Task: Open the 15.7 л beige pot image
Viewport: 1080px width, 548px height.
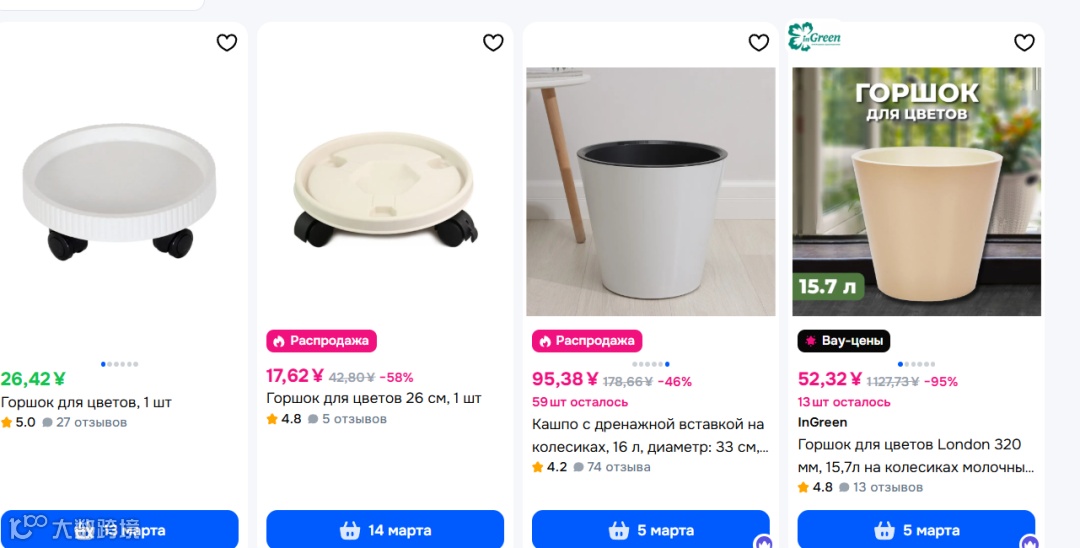Action: coord(916,192)
